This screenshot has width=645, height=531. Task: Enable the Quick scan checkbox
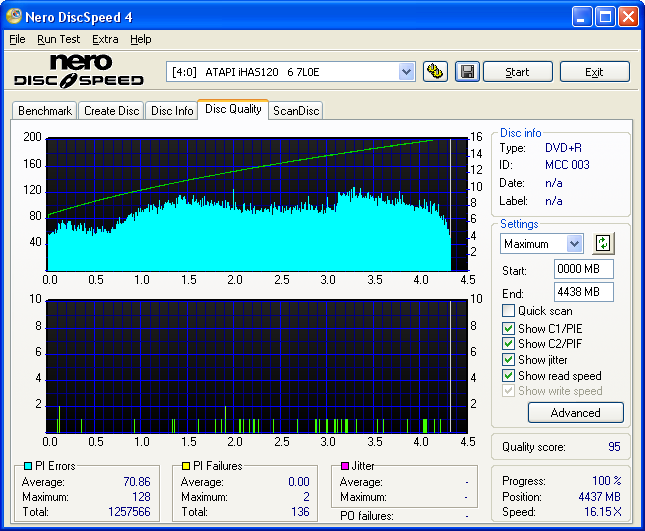(x=508, y=311)
